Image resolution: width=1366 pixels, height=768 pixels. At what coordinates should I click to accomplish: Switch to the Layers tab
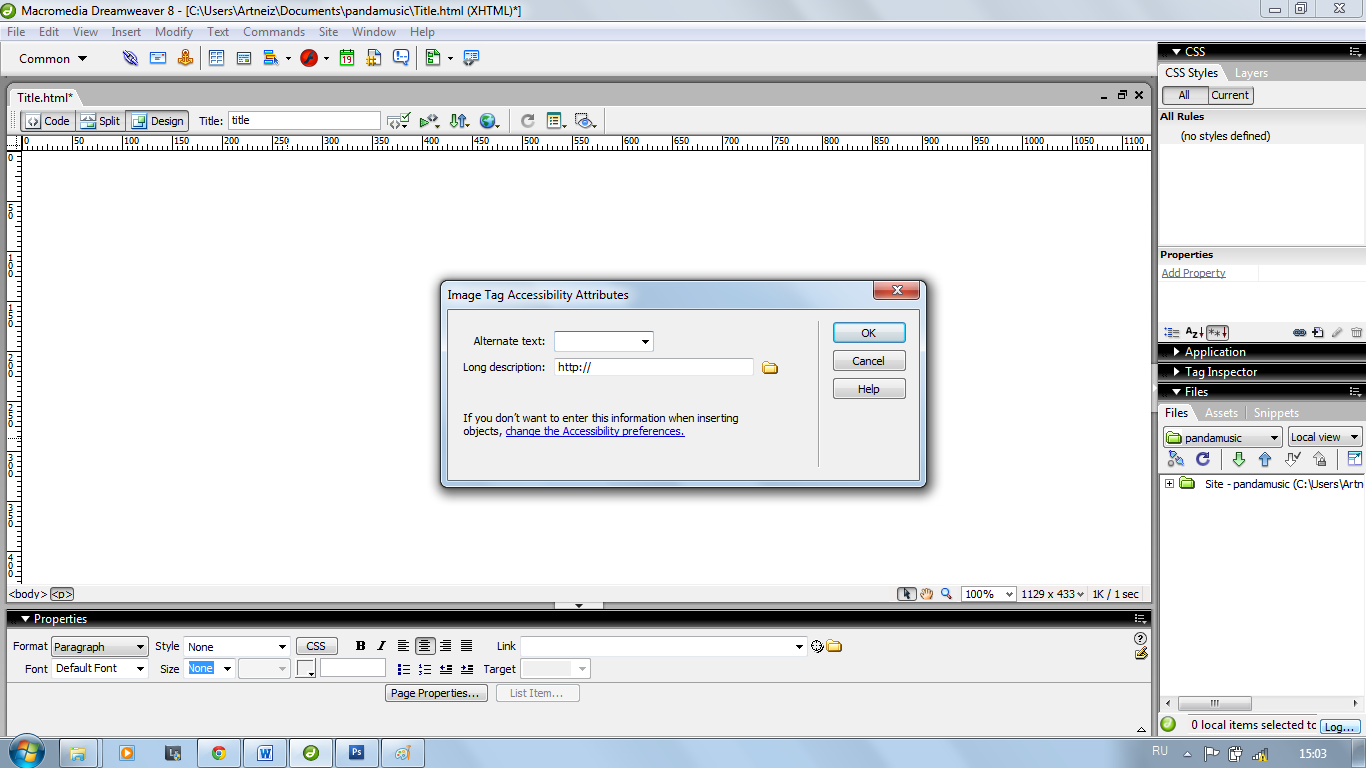click(x=1251, y=73)
